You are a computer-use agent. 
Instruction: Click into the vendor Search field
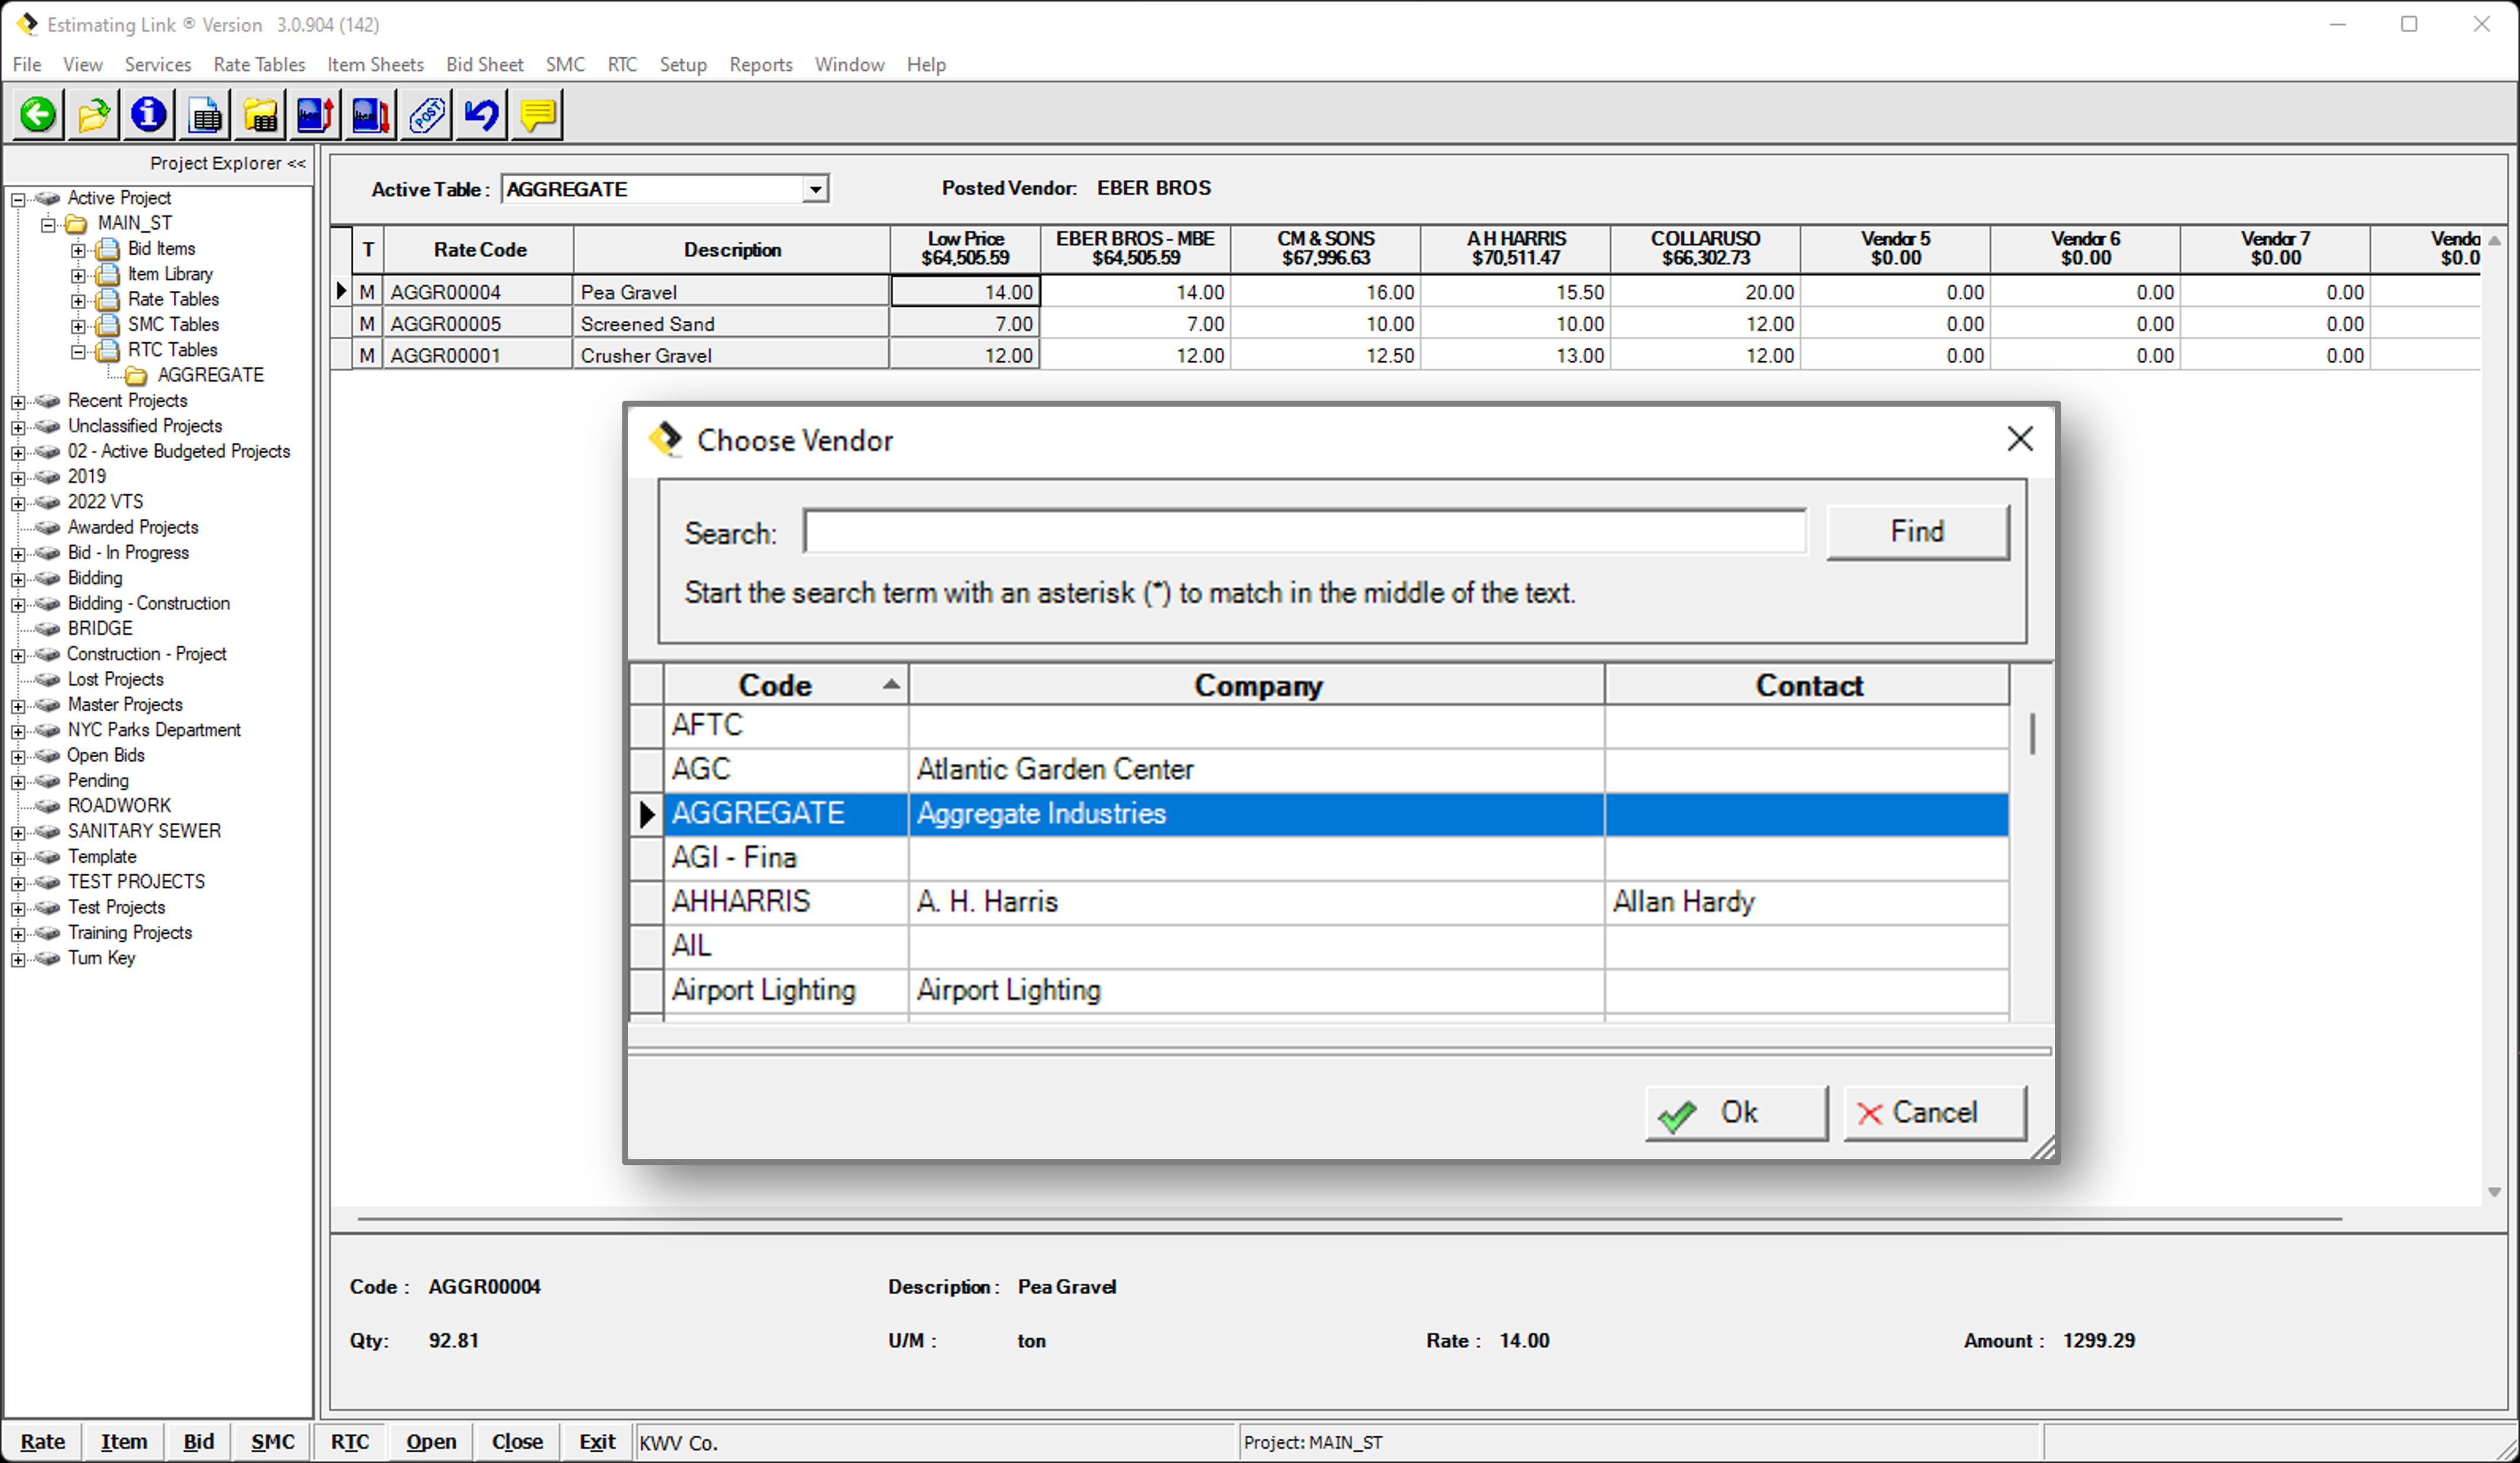(x=1303, y=532)
